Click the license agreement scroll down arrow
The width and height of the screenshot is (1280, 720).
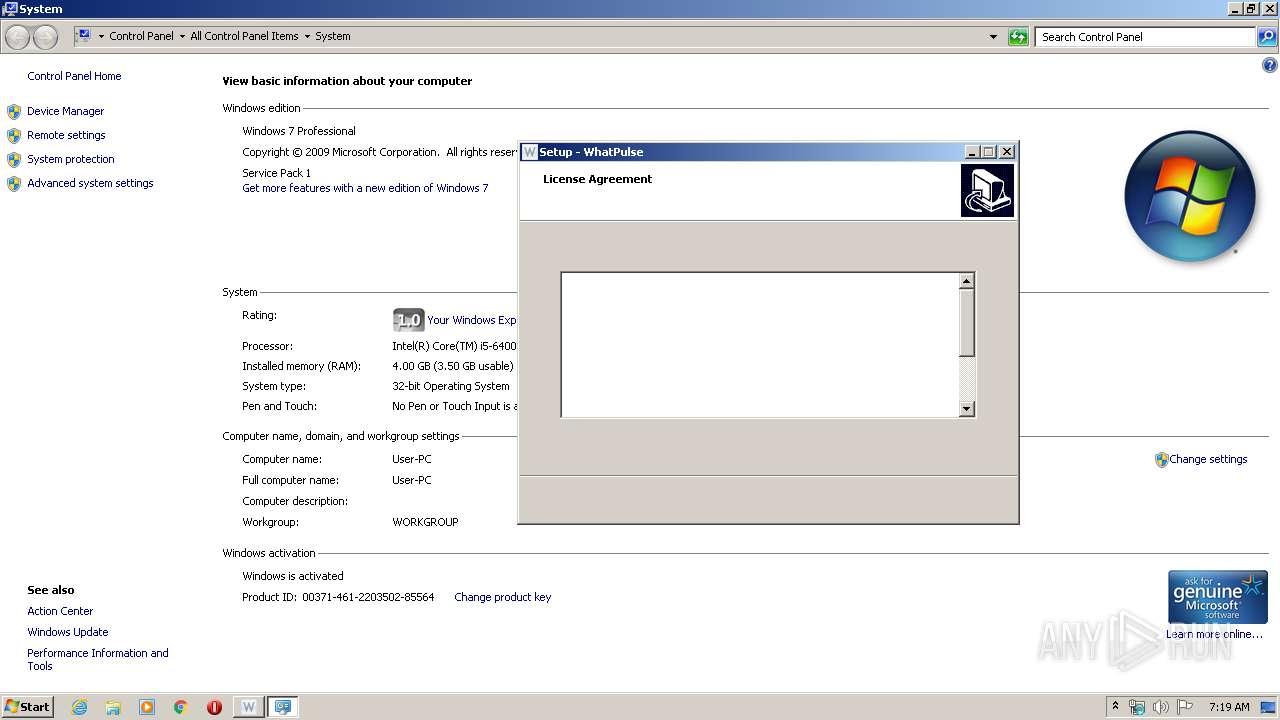tap(966, 408)
